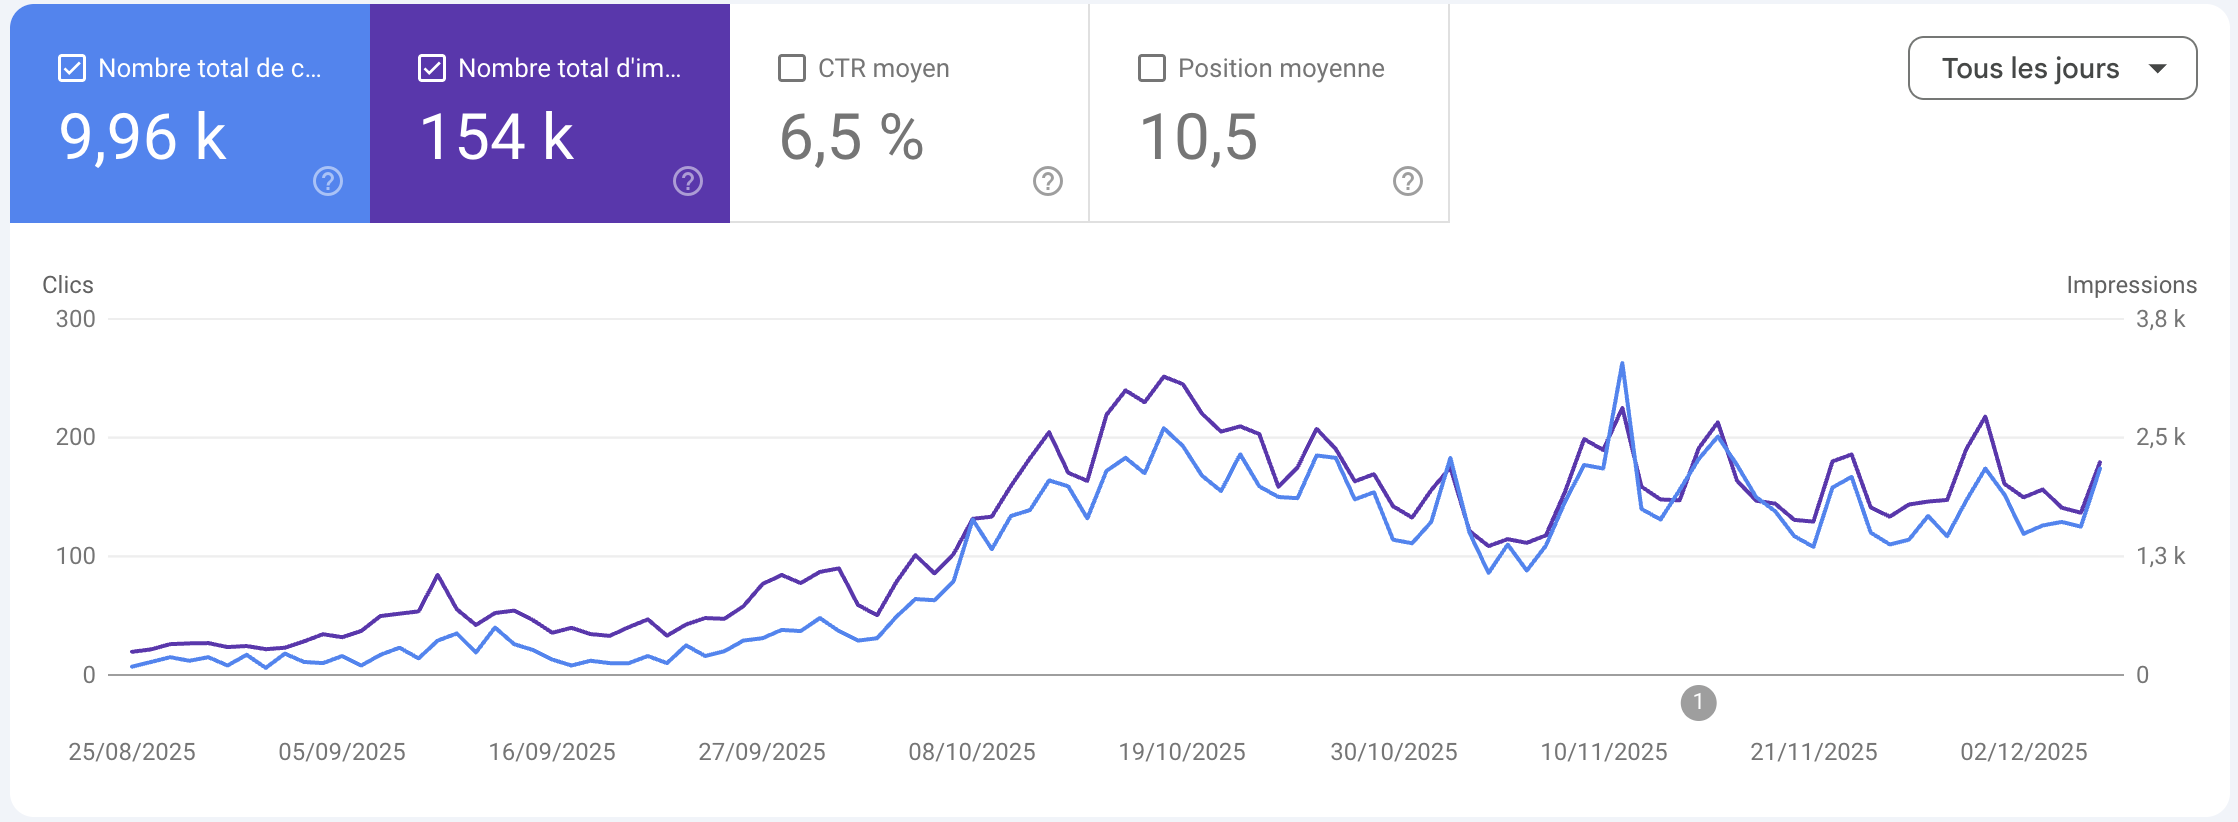The image size is (2238, 822).
Task: Enable the Position moyenne checkbox
Action: click(1150, 68)
